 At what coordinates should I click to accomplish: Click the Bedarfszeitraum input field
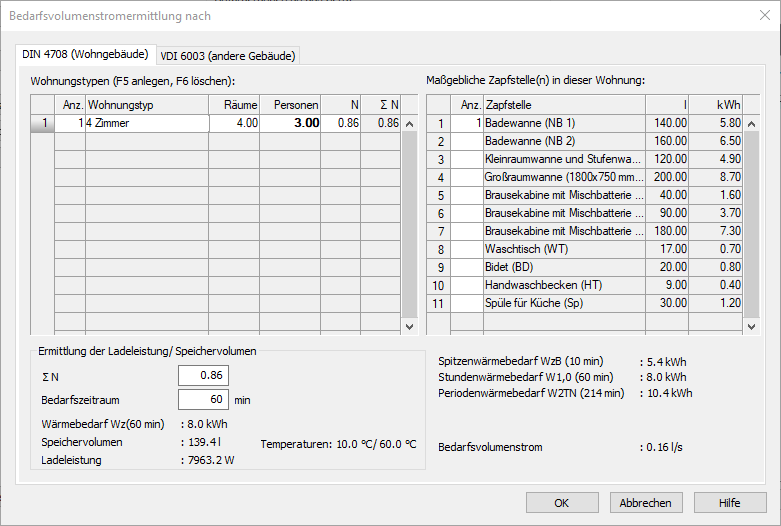(203, 399)
